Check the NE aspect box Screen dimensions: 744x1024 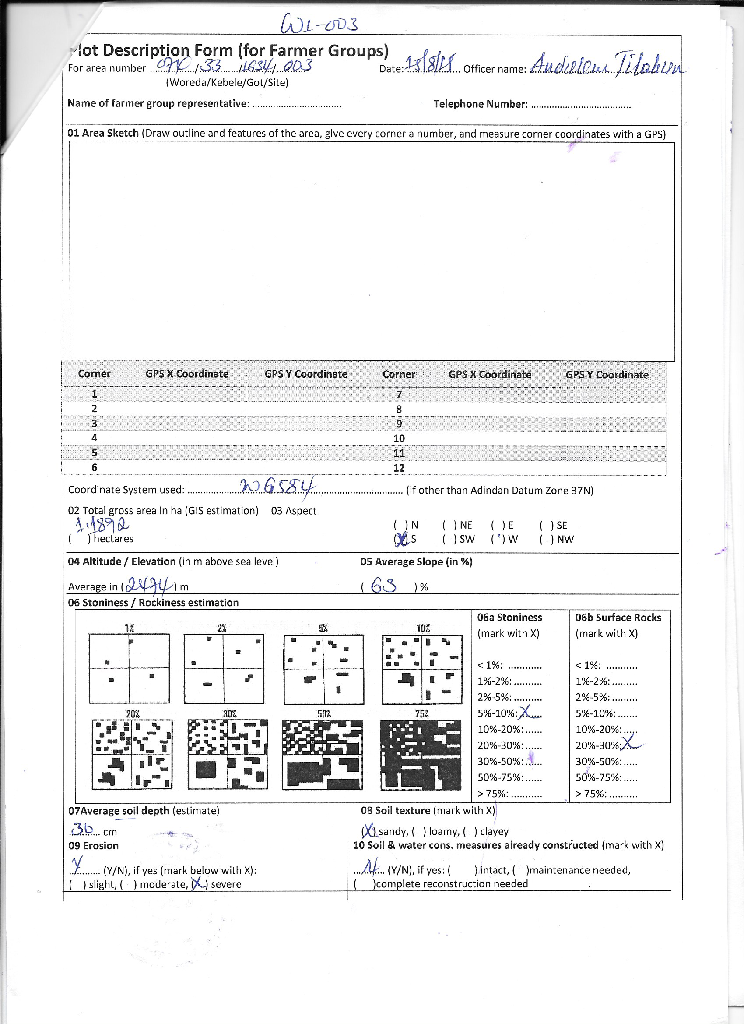449,525
